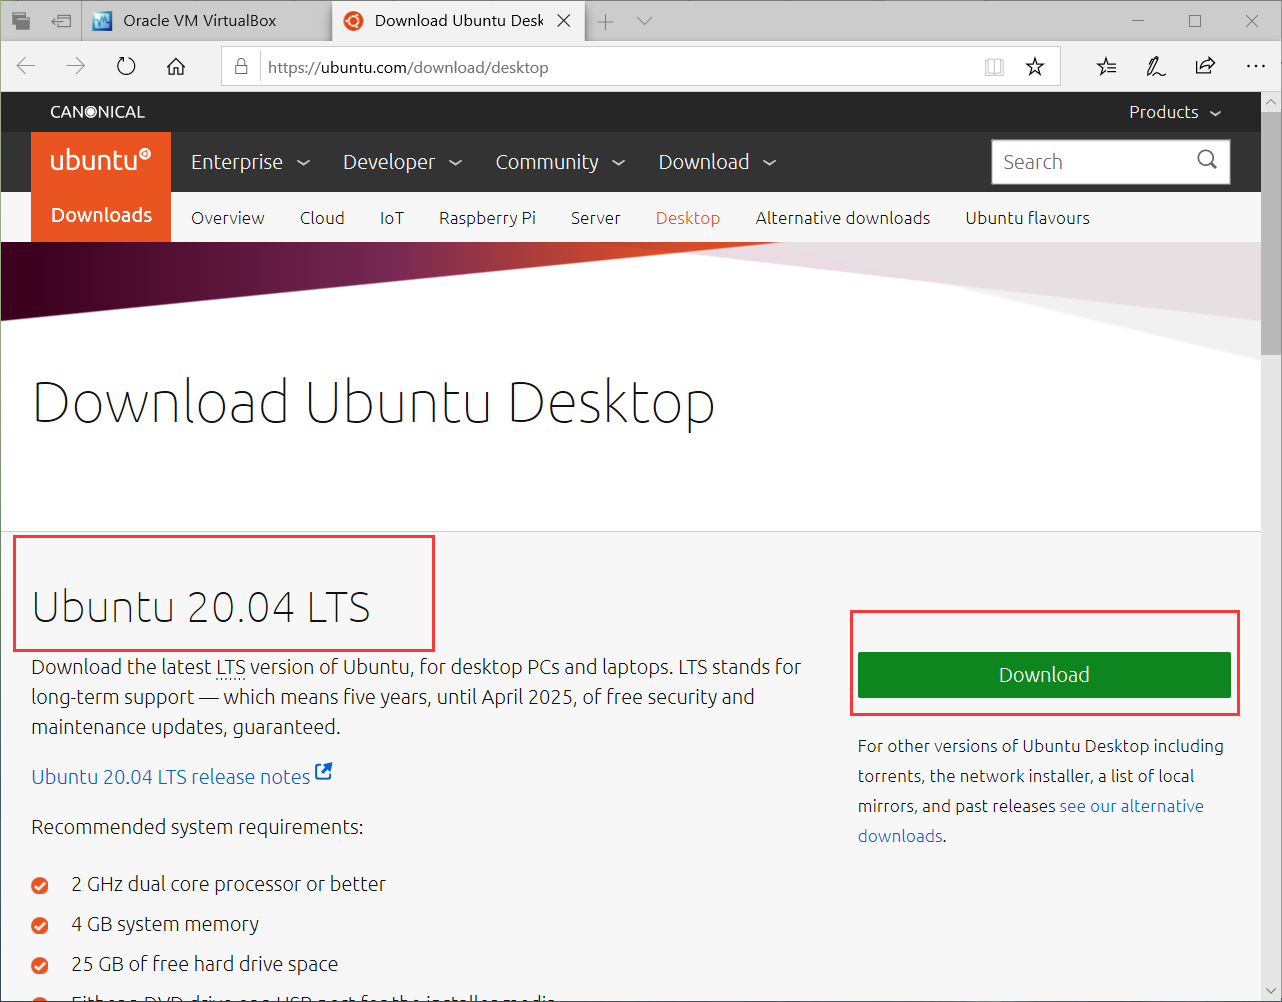Click the Share page icon

pos(1205,67)
